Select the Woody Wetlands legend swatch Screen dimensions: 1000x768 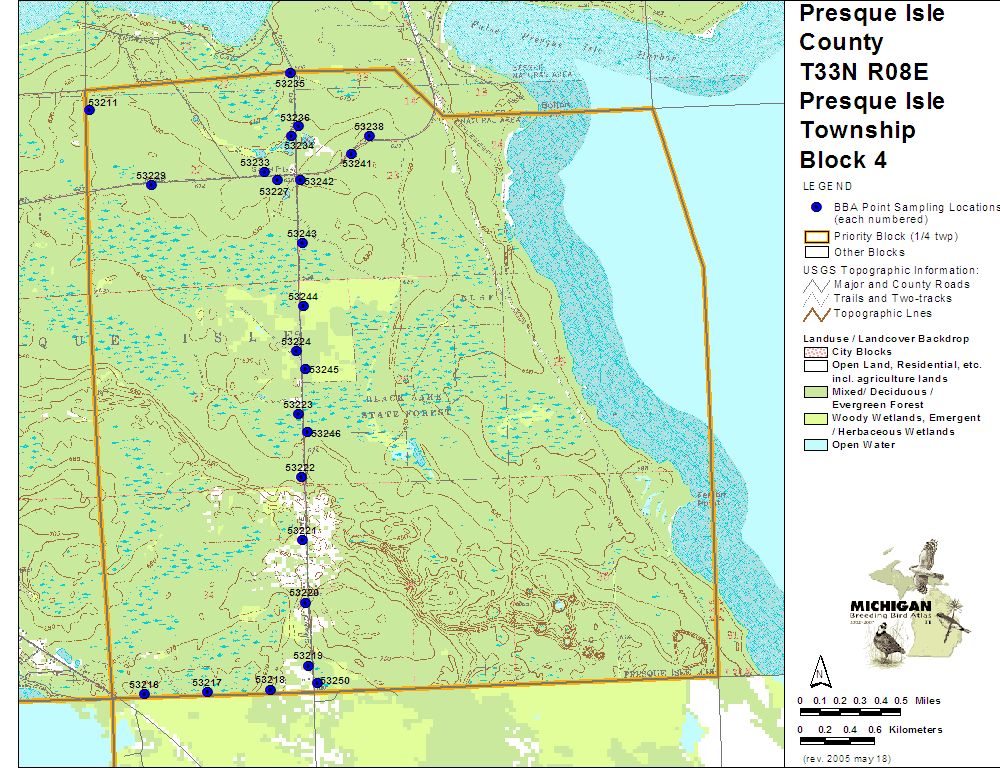click(x=817, y=418)
